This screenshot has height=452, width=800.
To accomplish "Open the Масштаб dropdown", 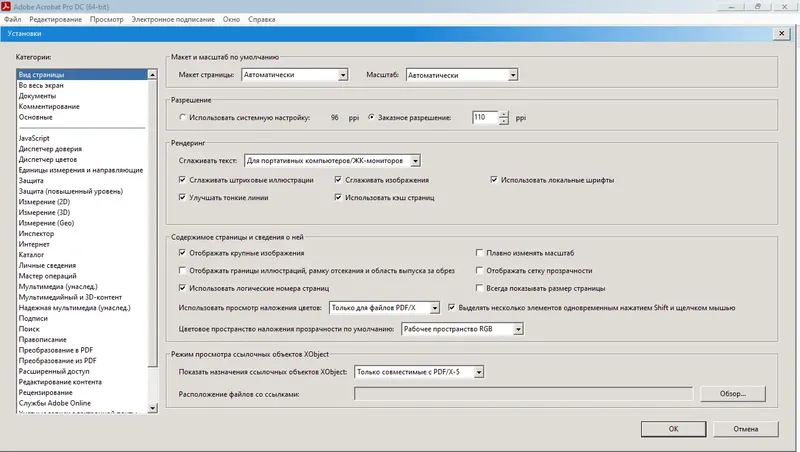I will point(462,75).
